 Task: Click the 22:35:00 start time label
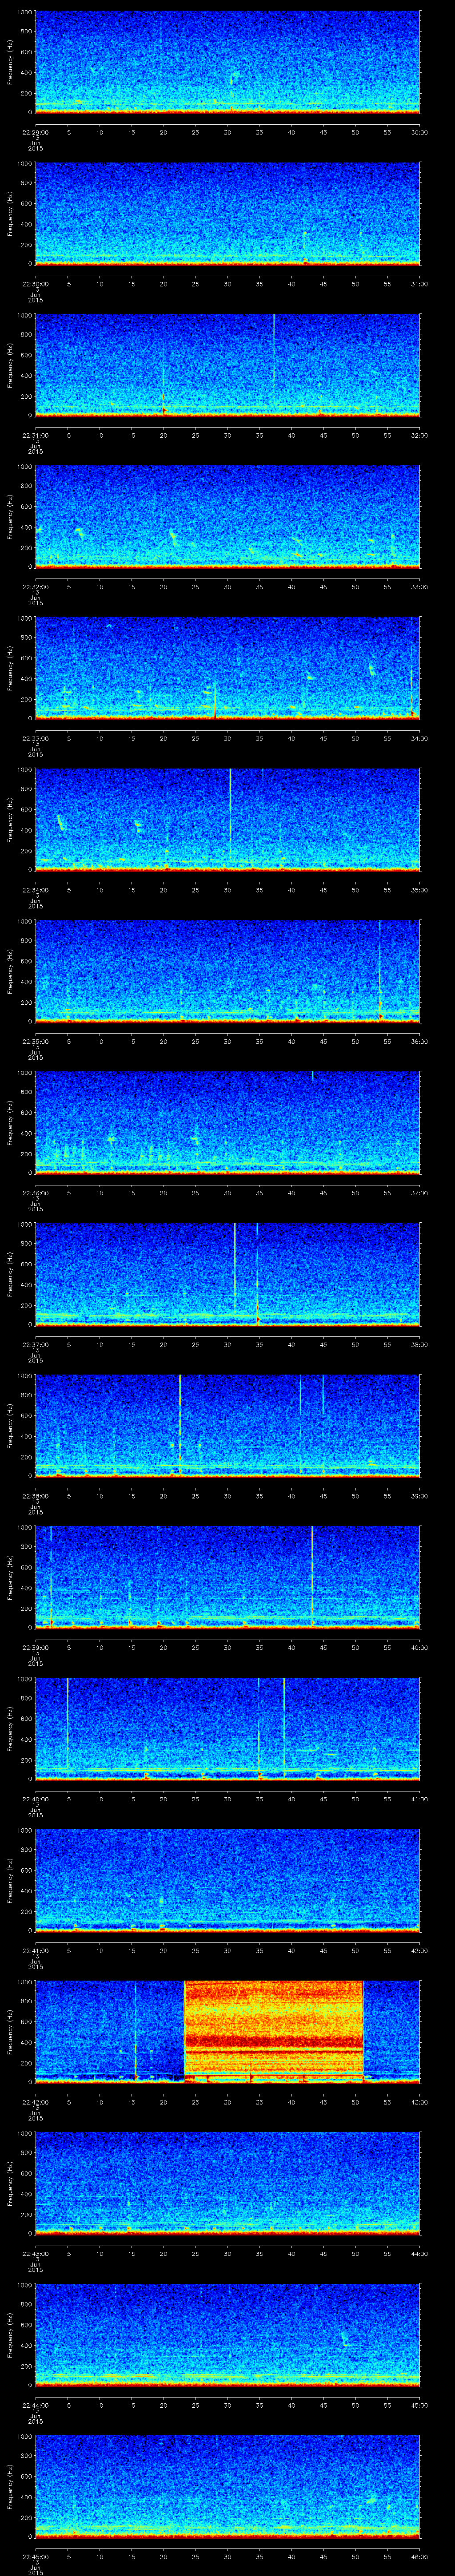tap(35, 1041)
